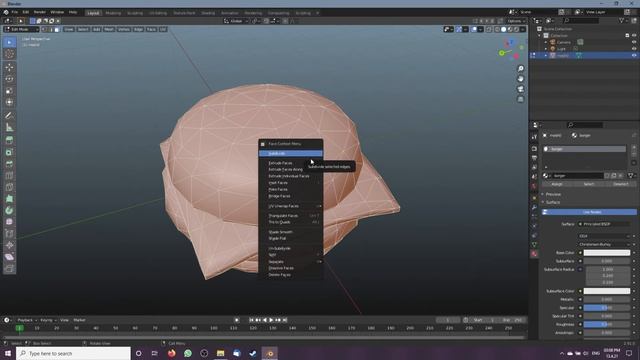Open WhatsApp from the taskbar
640x360 pixels.
click(x=188, y=353)
